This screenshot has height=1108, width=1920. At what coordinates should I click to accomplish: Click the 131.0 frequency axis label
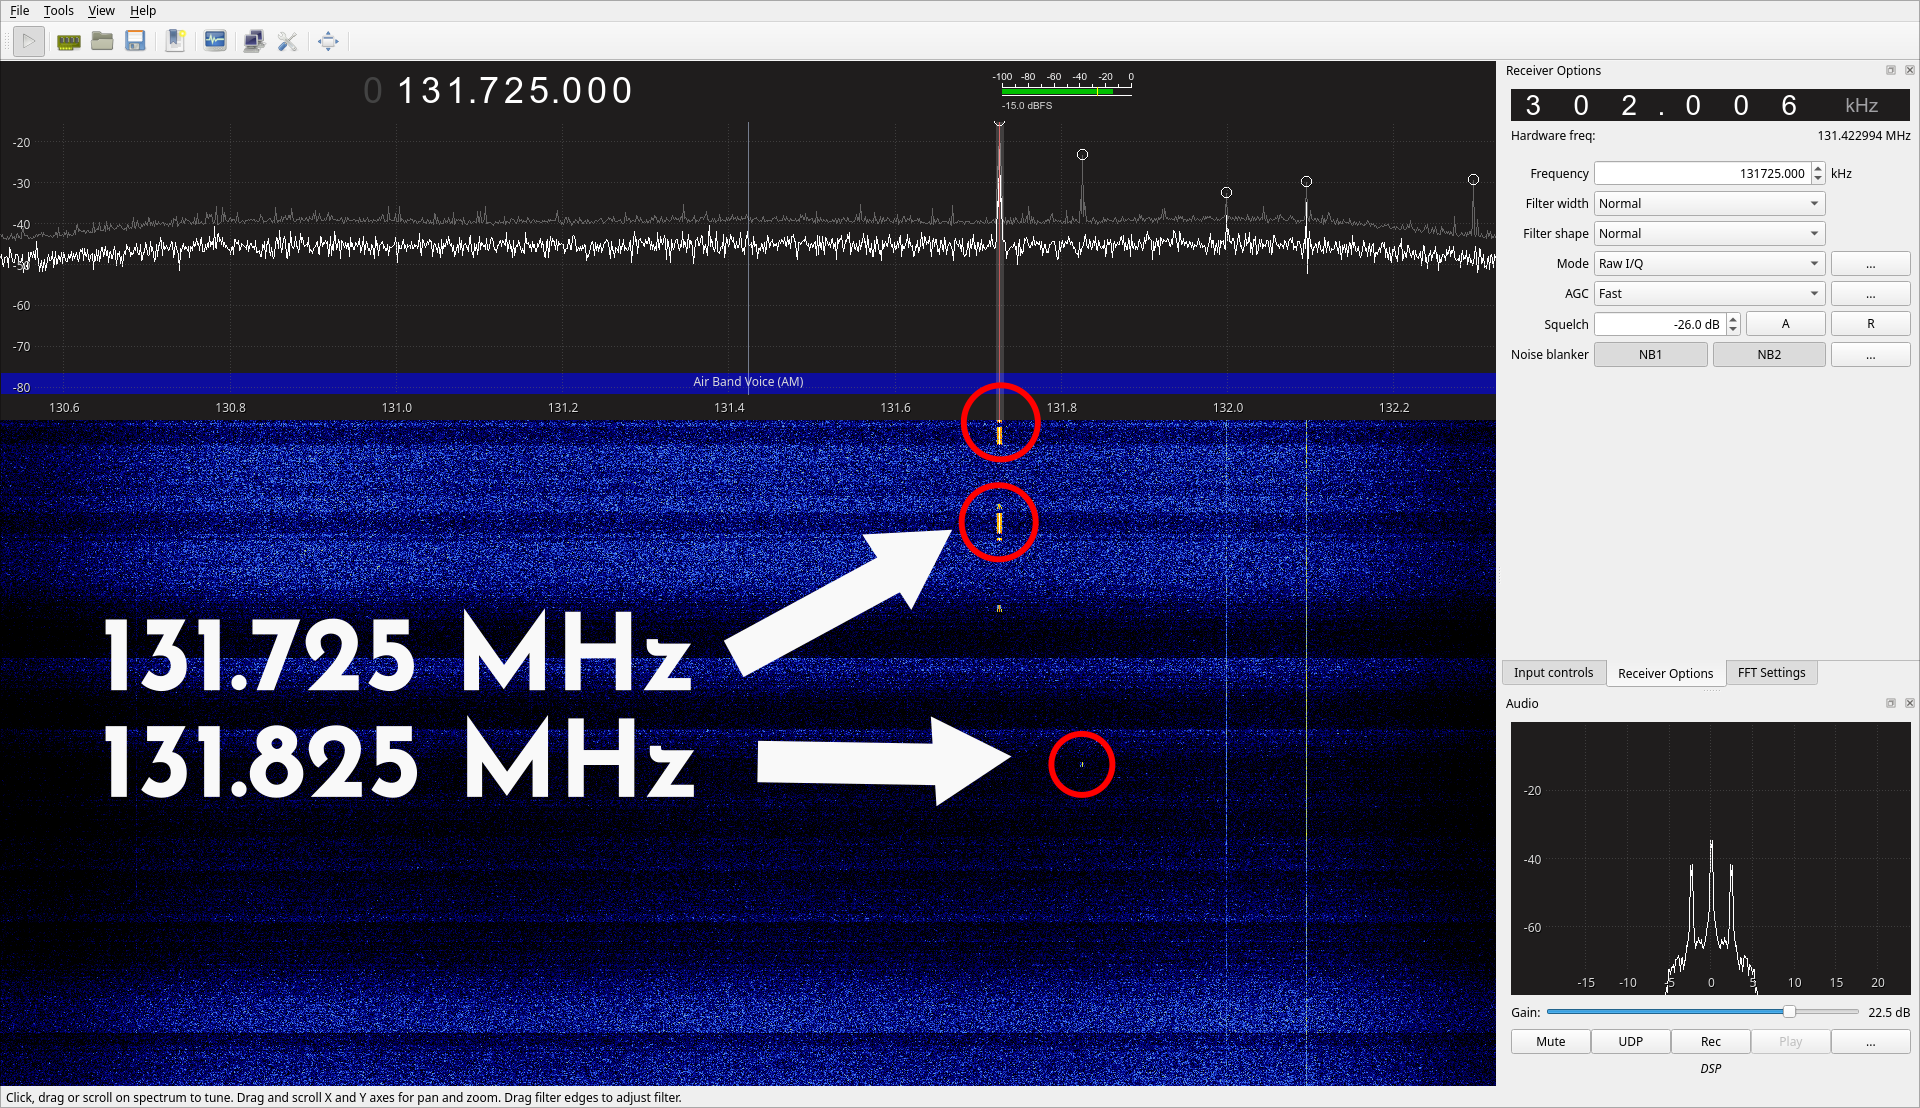coord(396,408)
